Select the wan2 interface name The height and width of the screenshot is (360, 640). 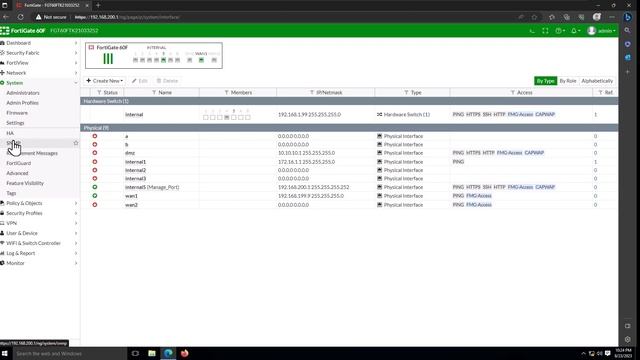pyautogui.click(x=131, y=204)
